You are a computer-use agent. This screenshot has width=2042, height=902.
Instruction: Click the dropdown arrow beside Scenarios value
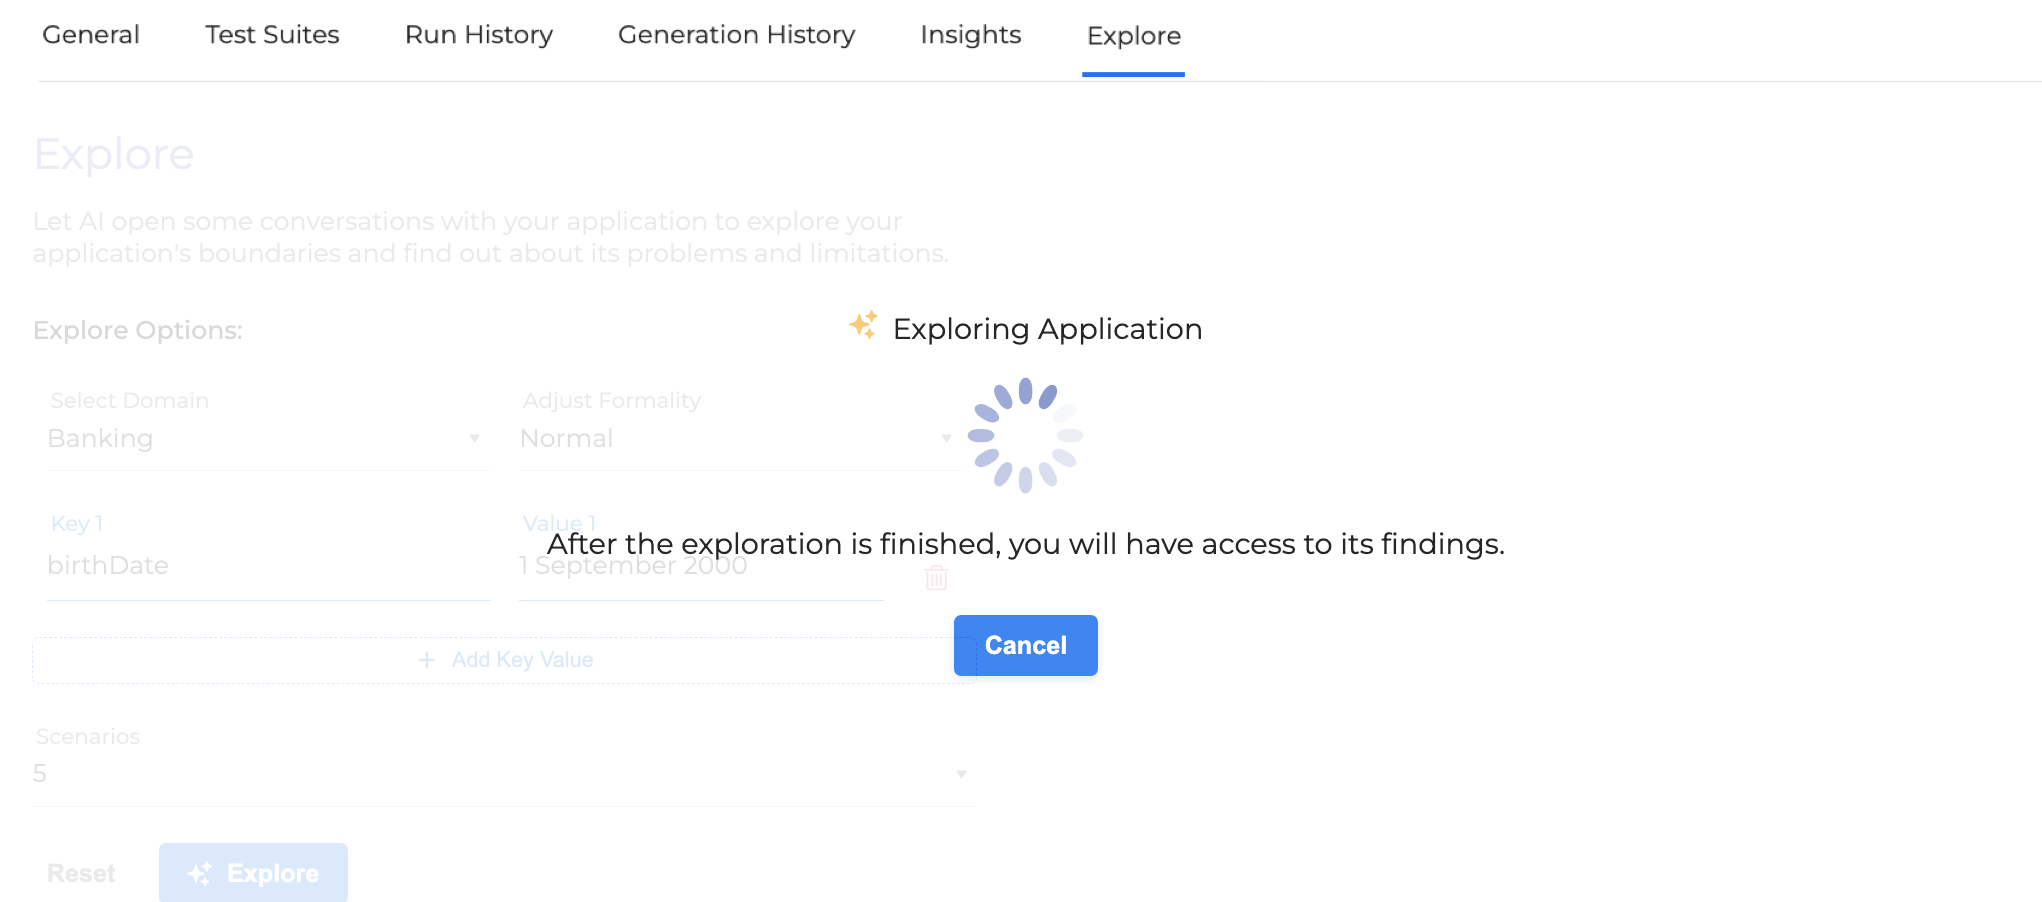pos(961,773)
